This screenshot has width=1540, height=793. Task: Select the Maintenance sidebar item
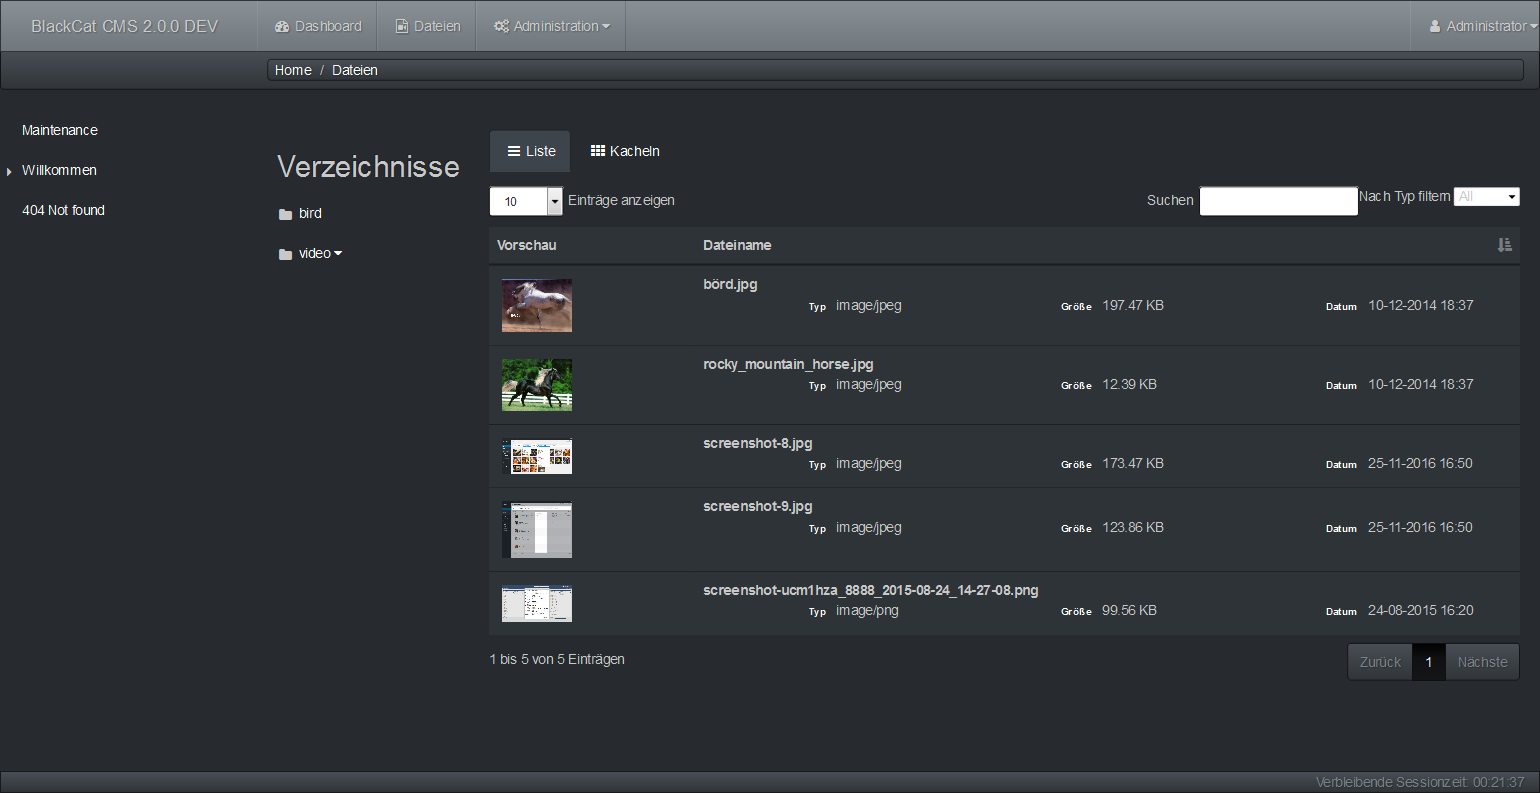(60, 130)
